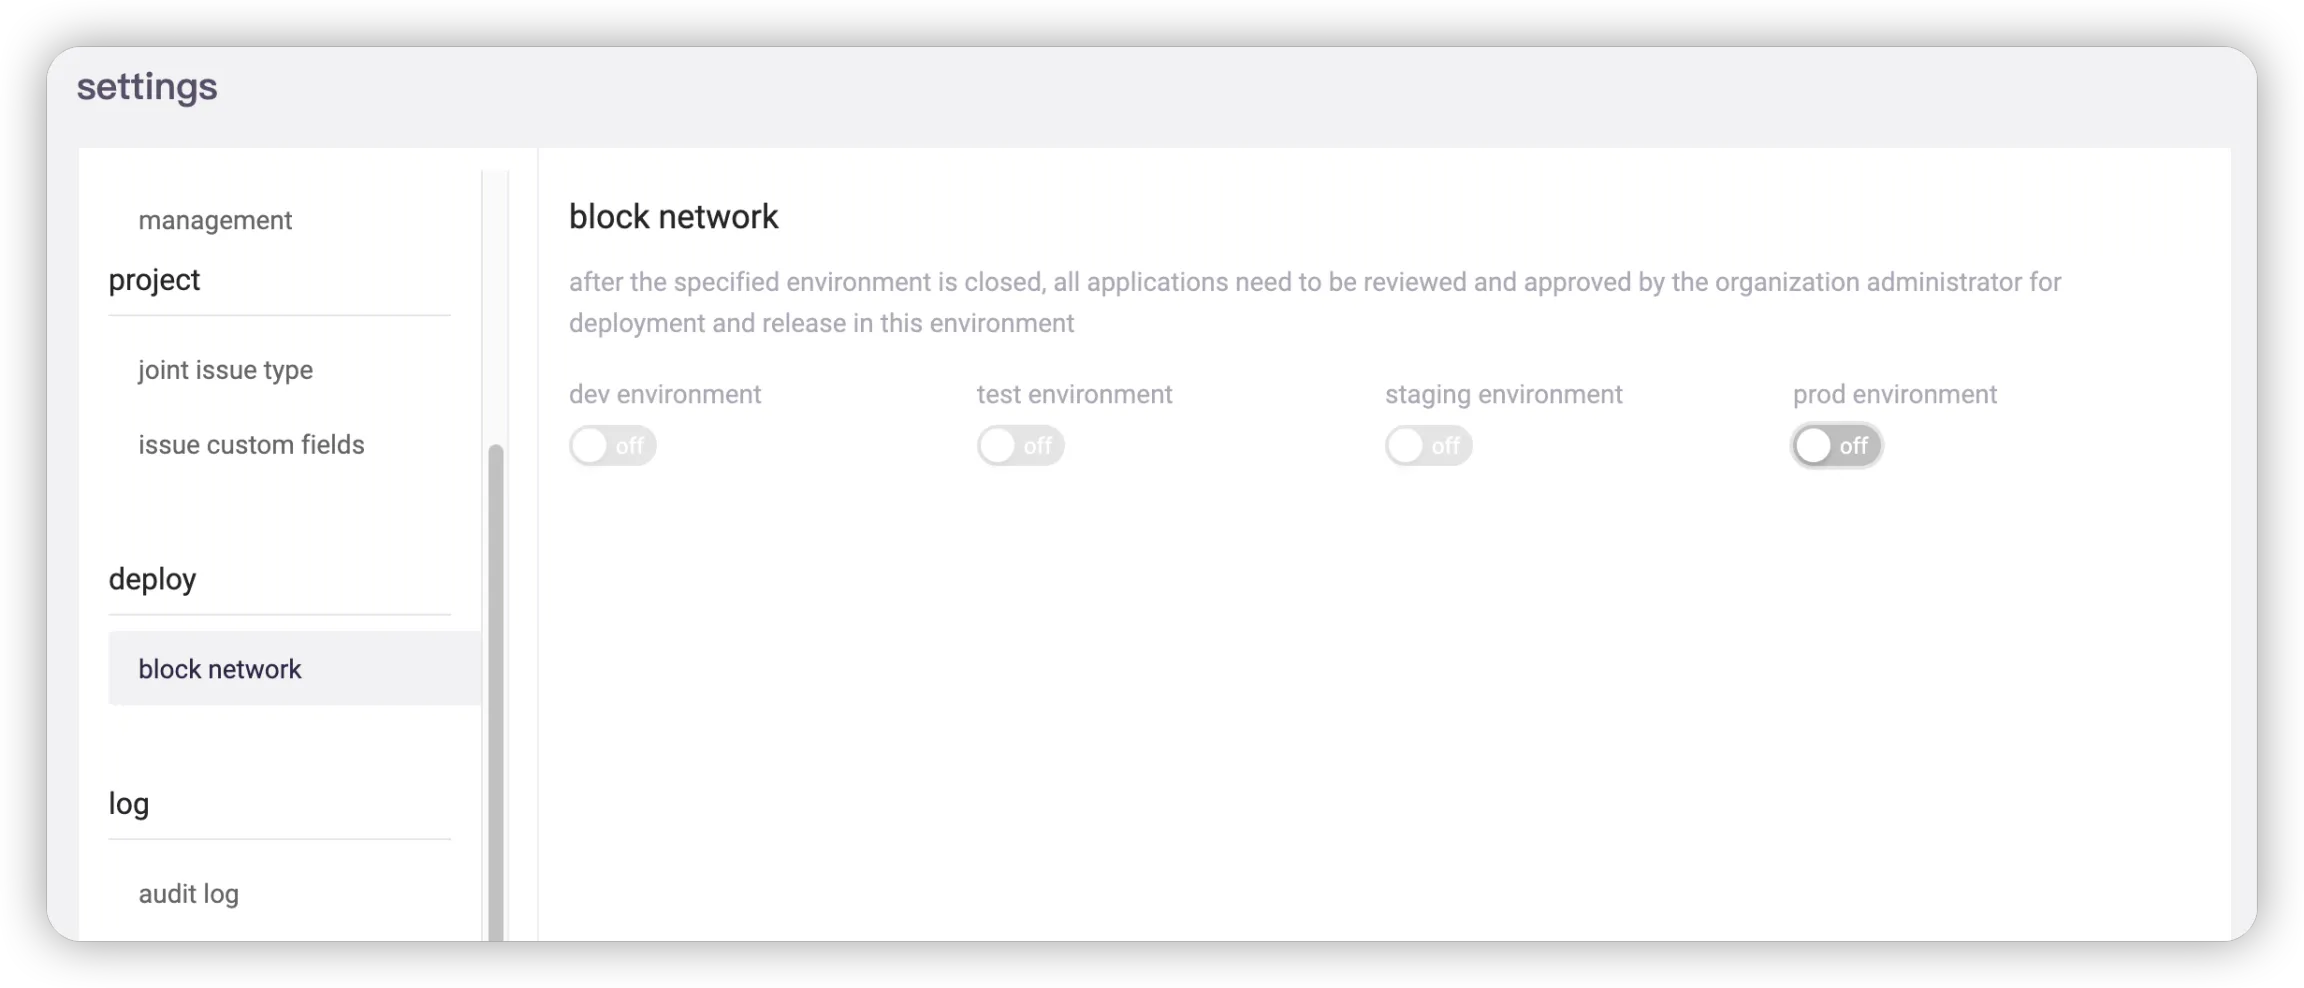Click the staging environment label

pyautogui.click(x=1503, y=395)
